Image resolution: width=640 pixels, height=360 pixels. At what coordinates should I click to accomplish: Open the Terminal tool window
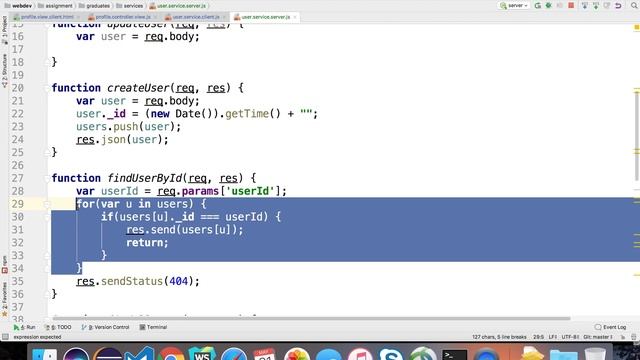point(153,327)
